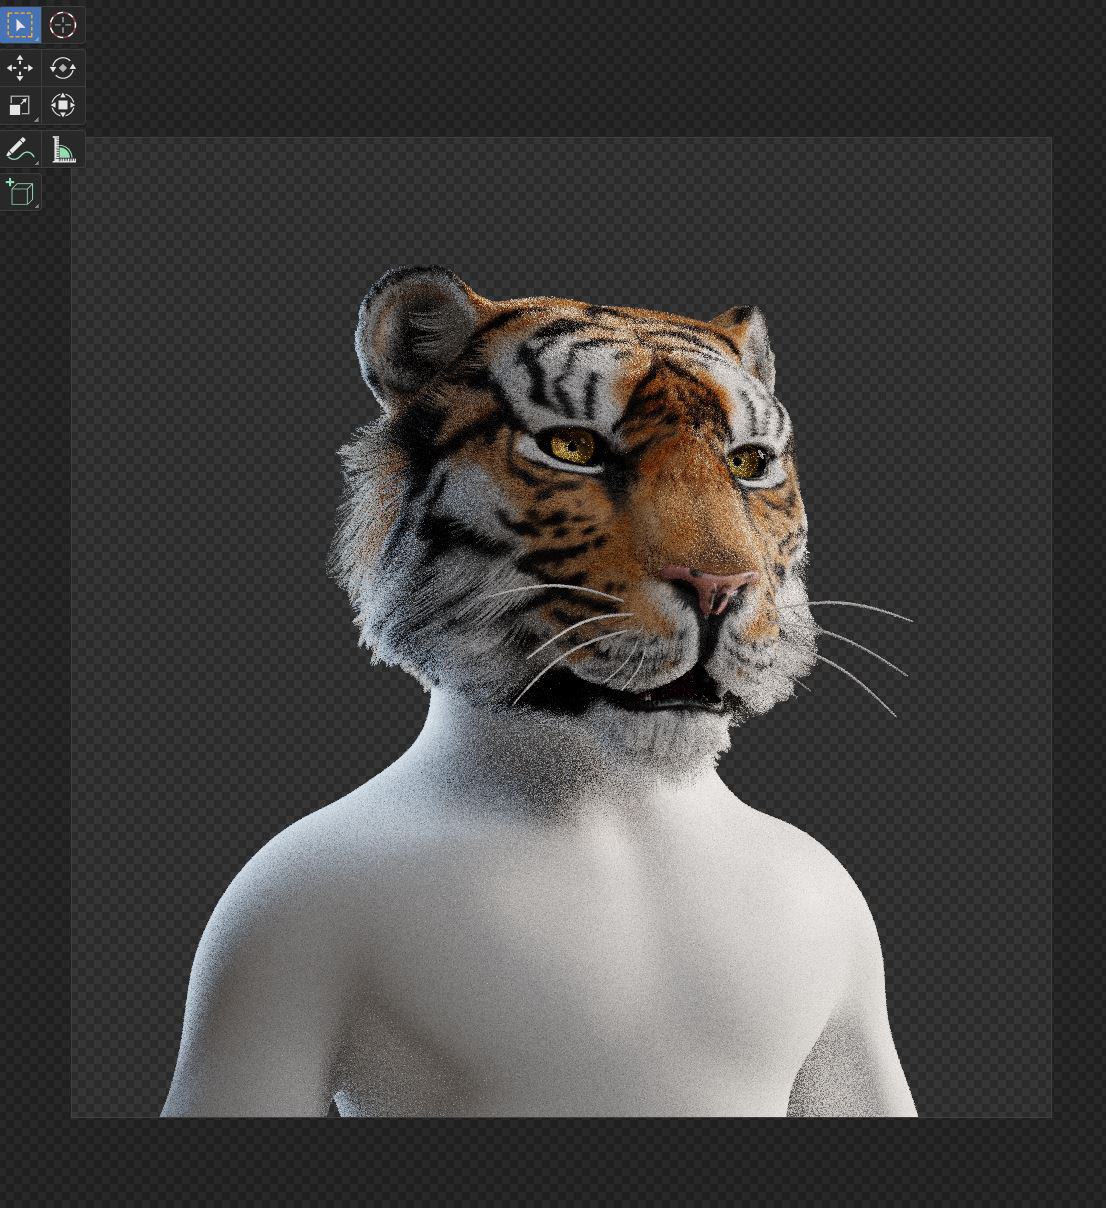Activate the 3D Cursor tool
The height and width of the screenshot is (1208, 1106).
point(63,25)
